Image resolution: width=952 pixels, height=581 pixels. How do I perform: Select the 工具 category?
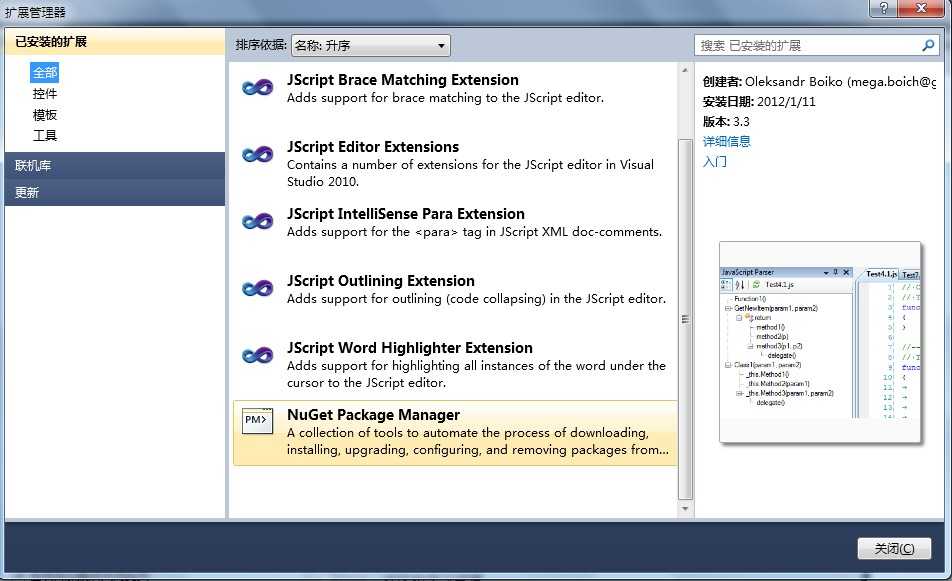(x=45, y=135)
